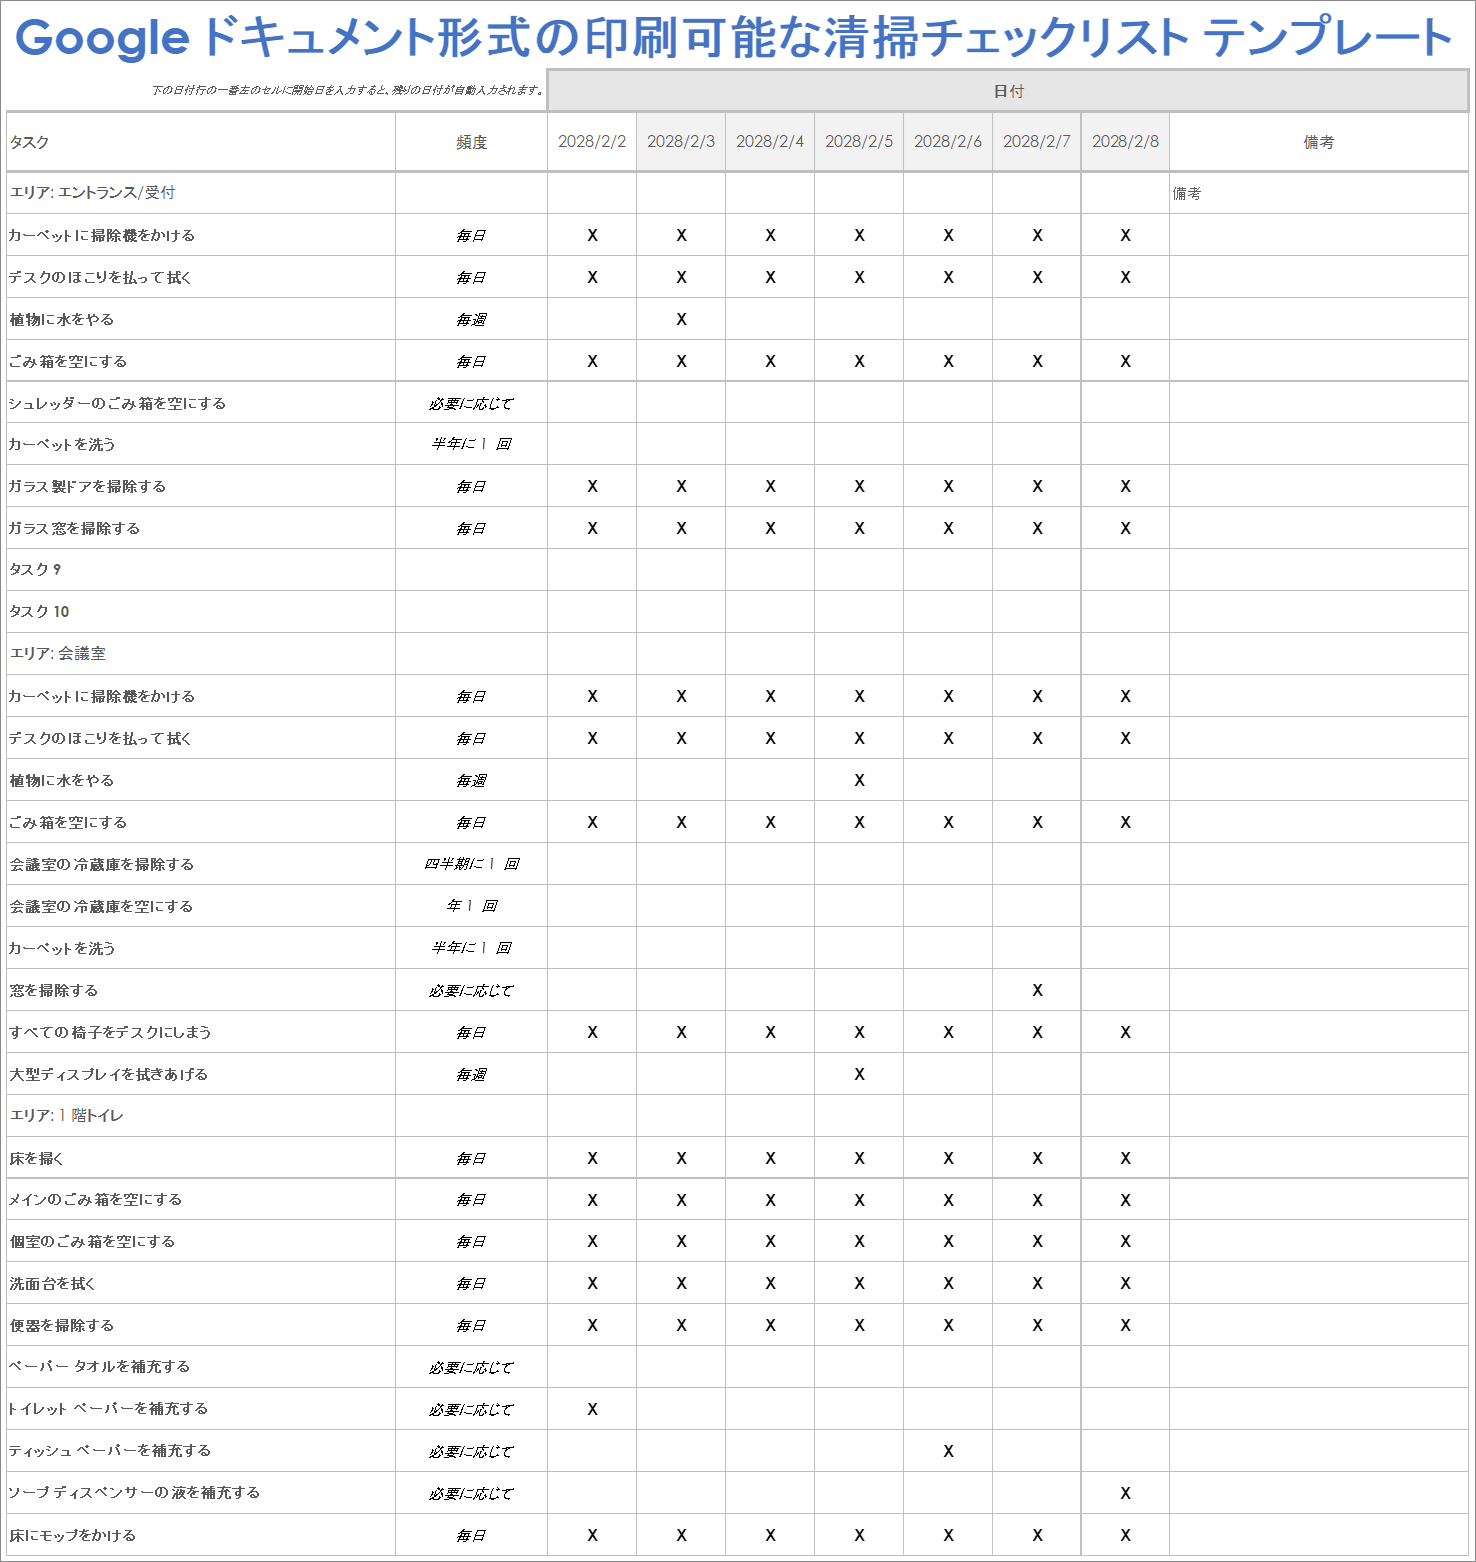Viewport: 1476px width, 1562px height.
Task: Click empty 備考 cell in 便器を掃除する row
Action: [x=1318, y=1325]
